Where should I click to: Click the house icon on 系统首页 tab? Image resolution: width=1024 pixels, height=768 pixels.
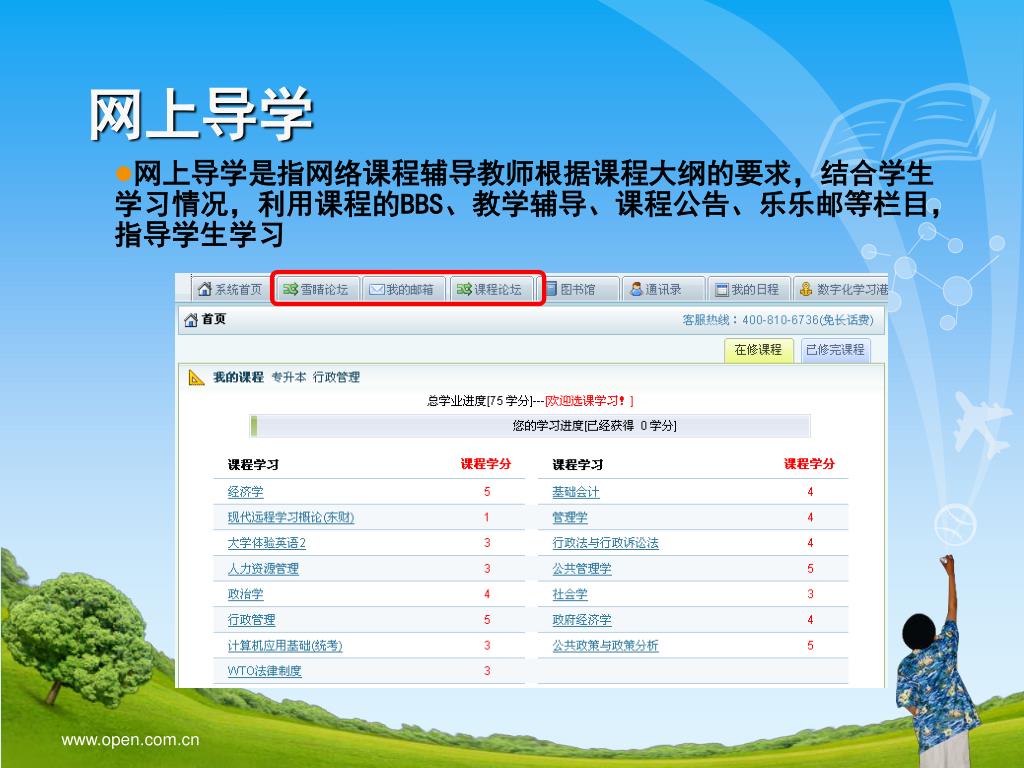tap(204, 289)
